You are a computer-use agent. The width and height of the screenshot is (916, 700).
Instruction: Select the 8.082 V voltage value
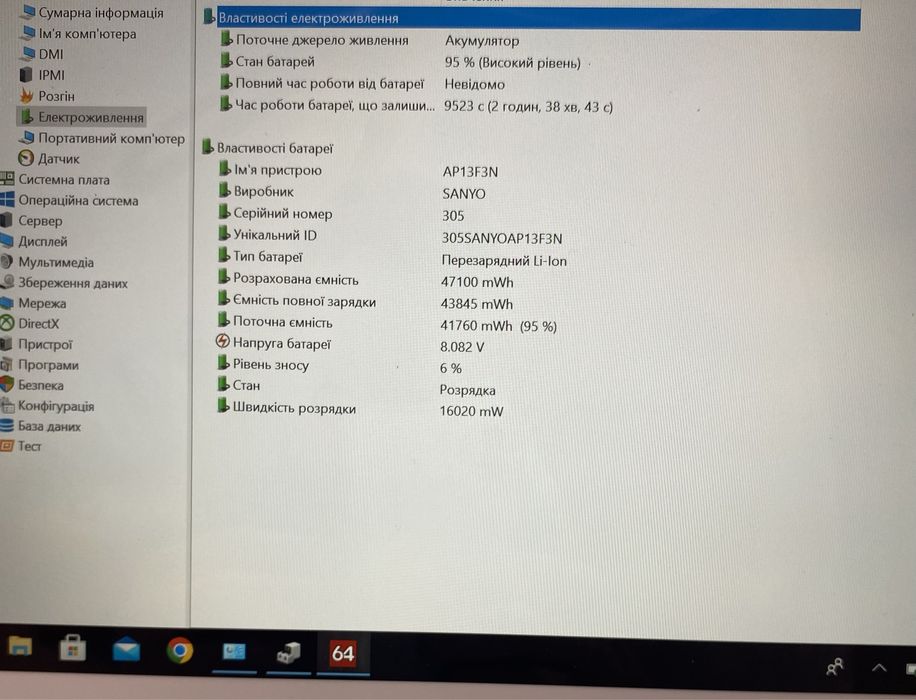pos(462,347)
